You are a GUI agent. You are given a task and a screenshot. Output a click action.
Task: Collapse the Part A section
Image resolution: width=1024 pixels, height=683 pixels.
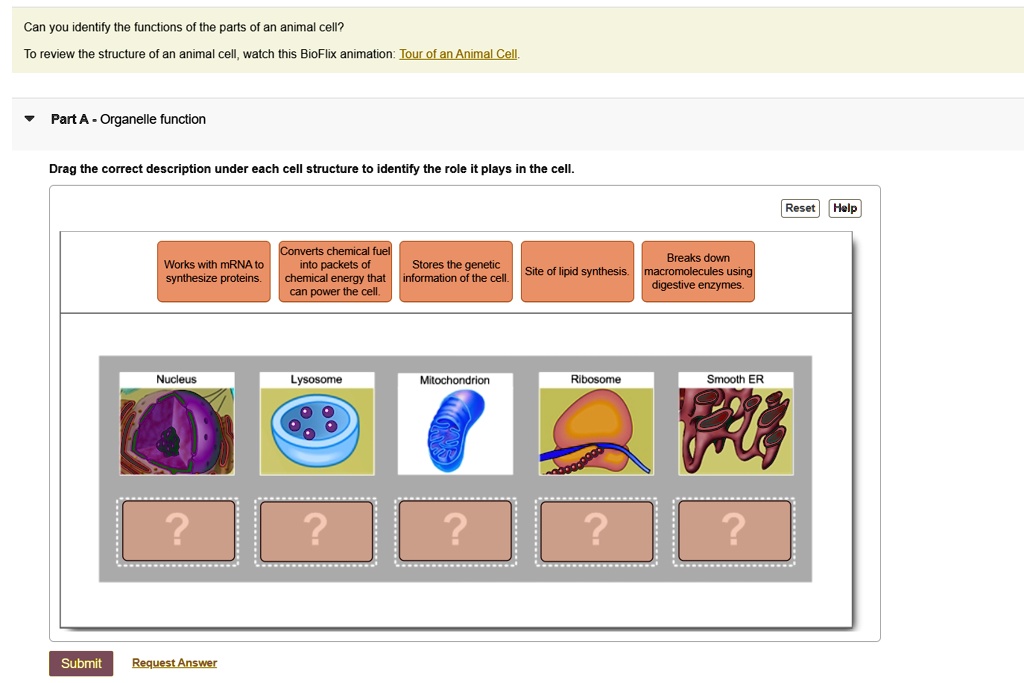tap(31, 118)
